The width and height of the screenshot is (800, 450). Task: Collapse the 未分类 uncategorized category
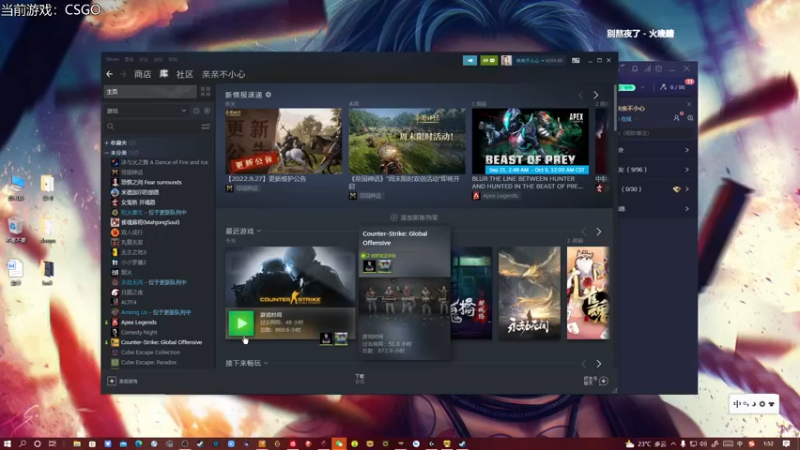click(x=122, y=153)
